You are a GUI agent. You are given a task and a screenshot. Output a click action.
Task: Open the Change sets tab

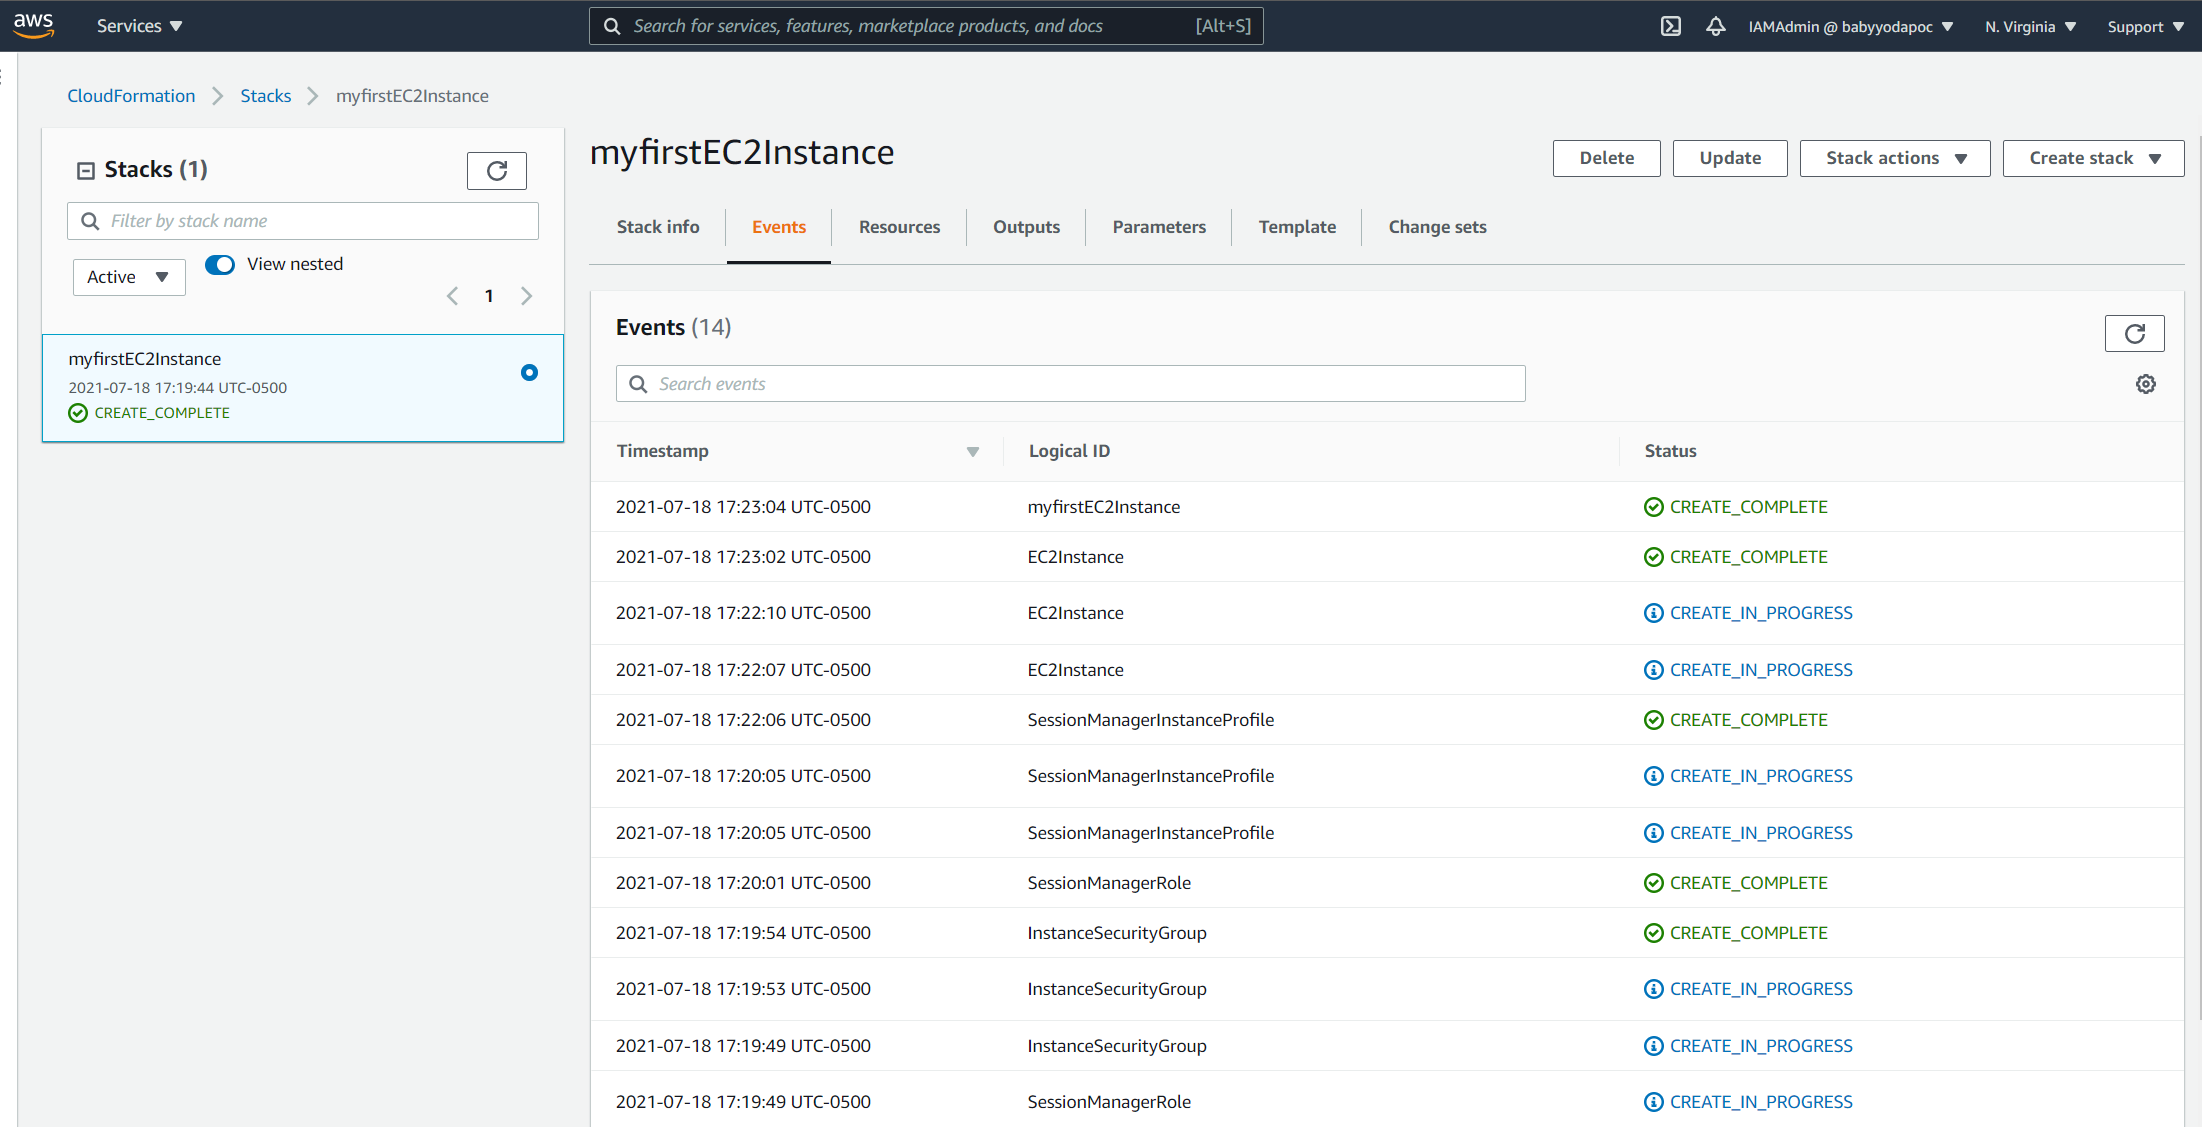click(x=1437, y=227)
